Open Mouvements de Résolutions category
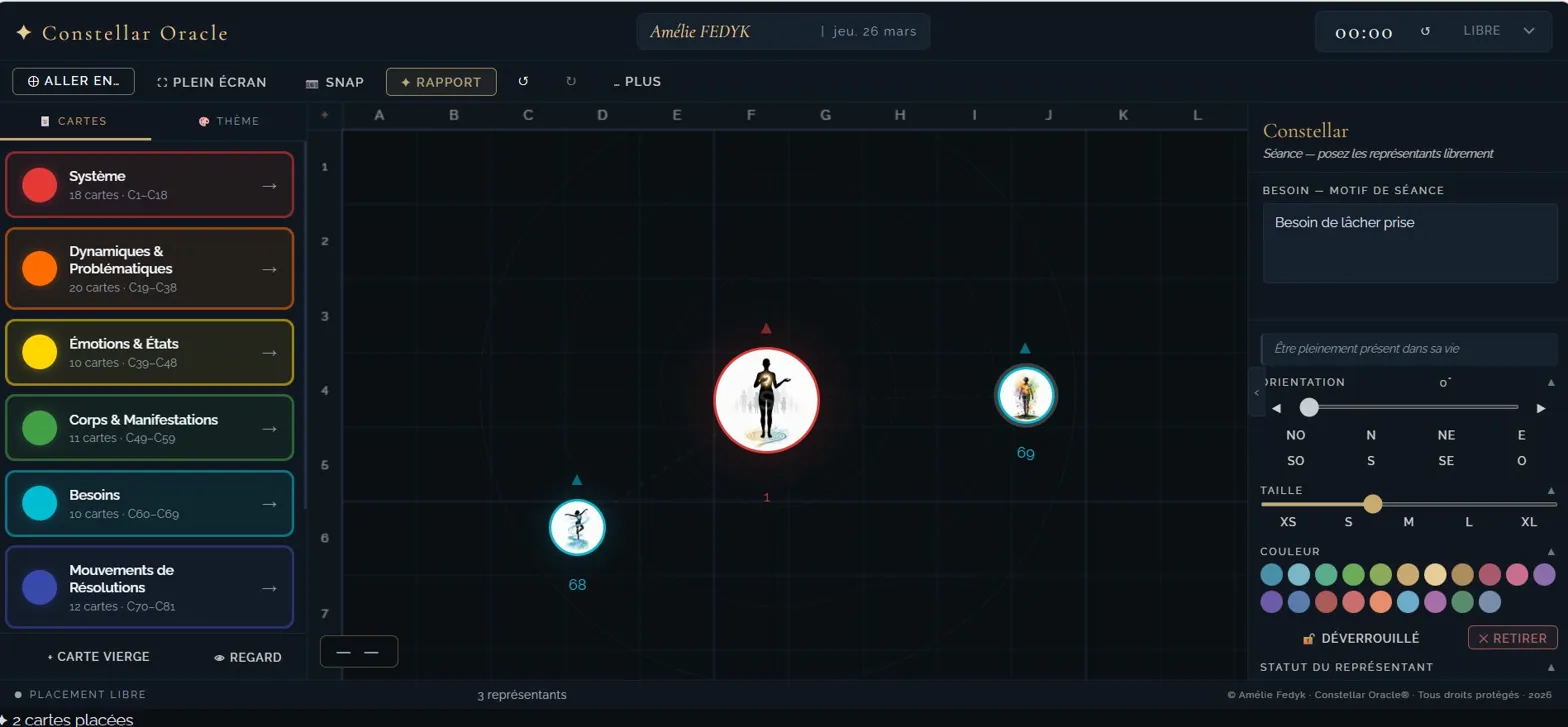The width and height of the screenshot is (1568, 727). [149, 587]
